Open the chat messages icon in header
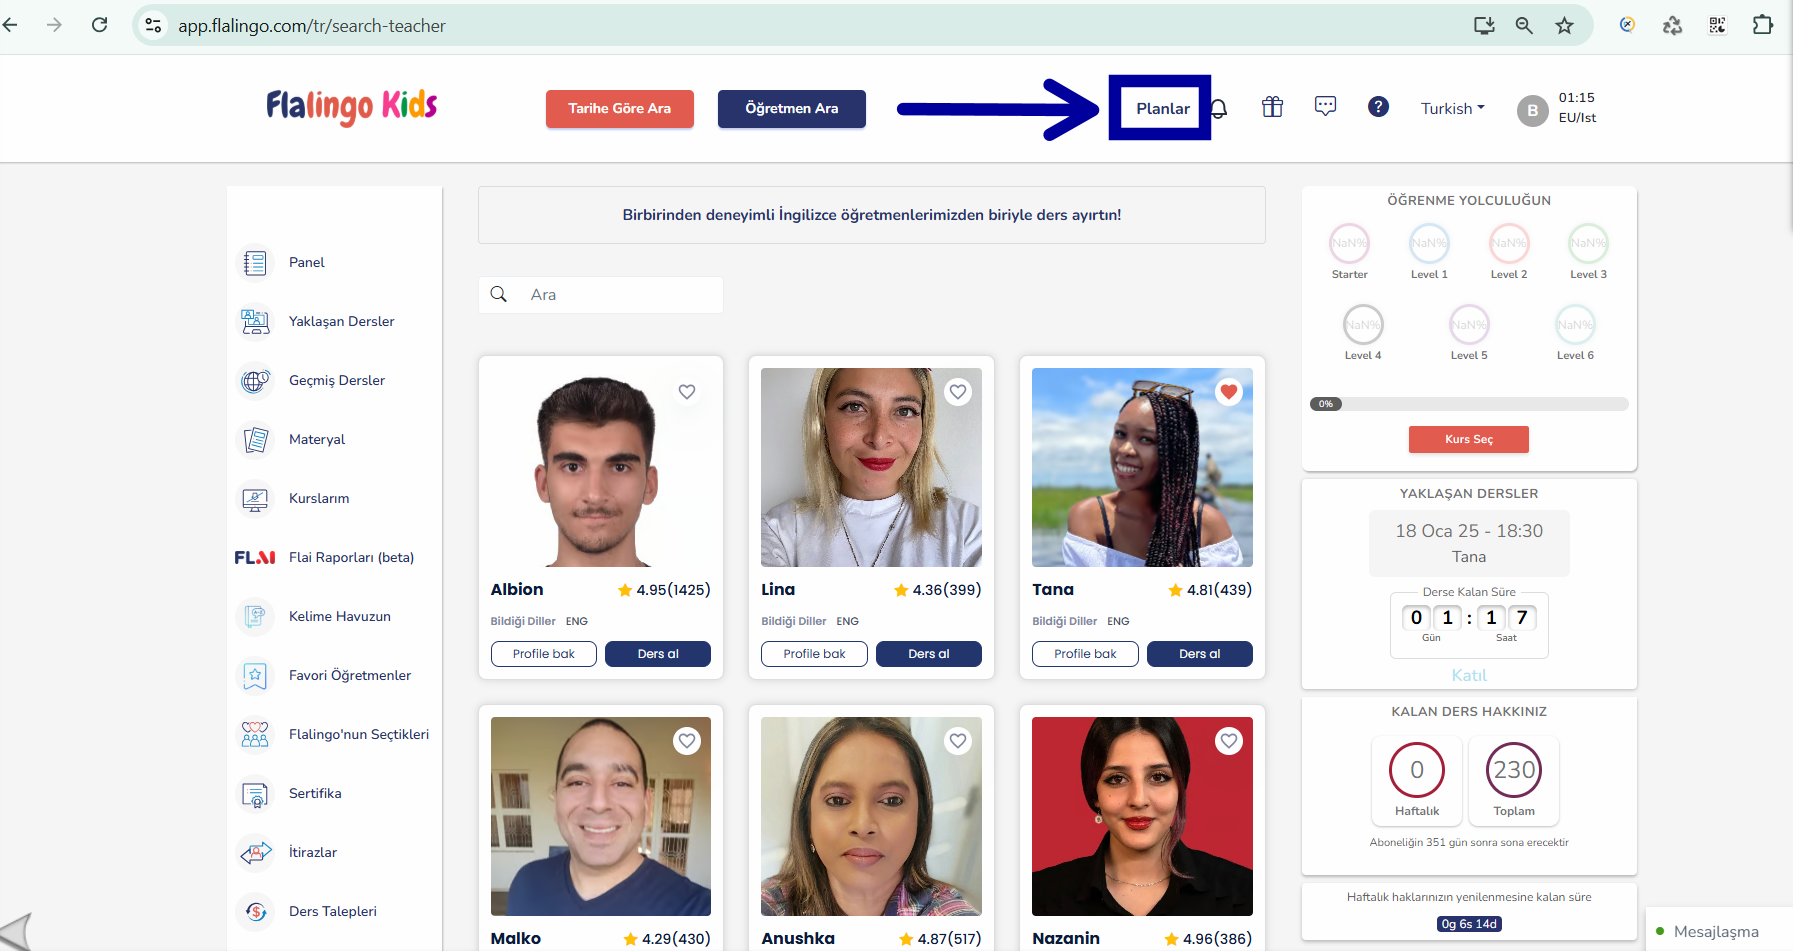Image resolution: width=1793 pixels, height=951 pixels. coord(1325,106)
